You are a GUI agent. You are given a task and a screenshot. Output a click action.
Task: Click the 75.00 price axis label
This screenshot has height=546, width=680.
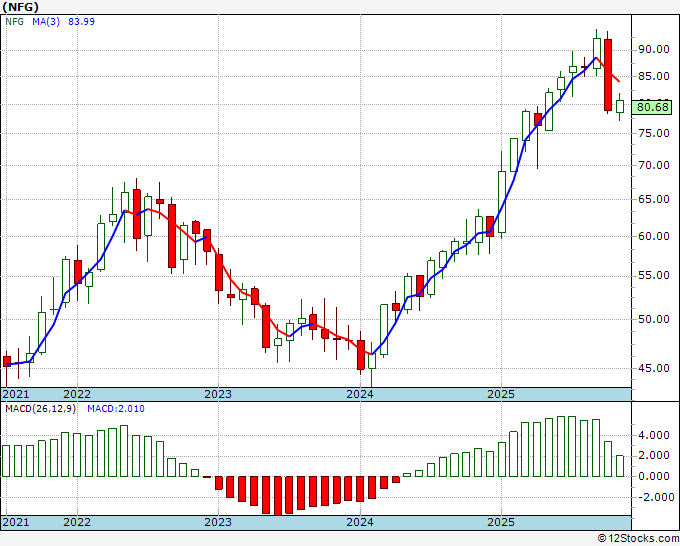pos(654,133)
